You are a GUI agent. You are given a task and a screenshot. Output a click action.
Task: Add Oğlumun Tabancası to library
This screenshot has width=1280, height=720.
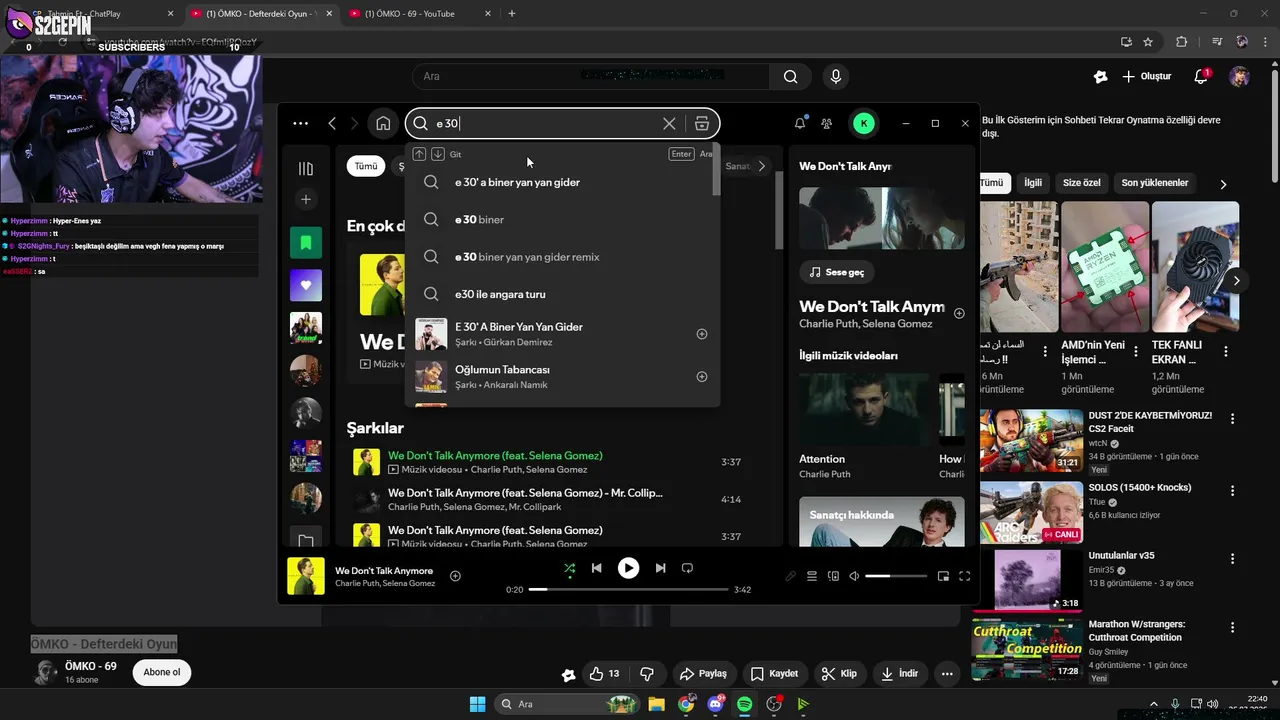click(x=702, y=377)
